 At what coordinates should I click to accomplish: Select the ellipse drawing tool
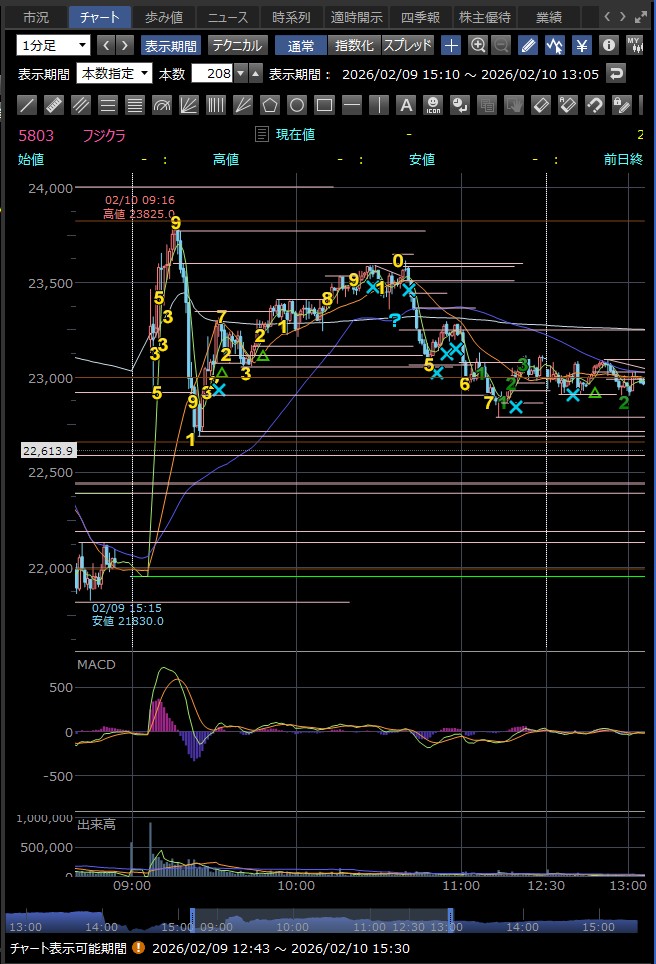[x=297, y=104]
